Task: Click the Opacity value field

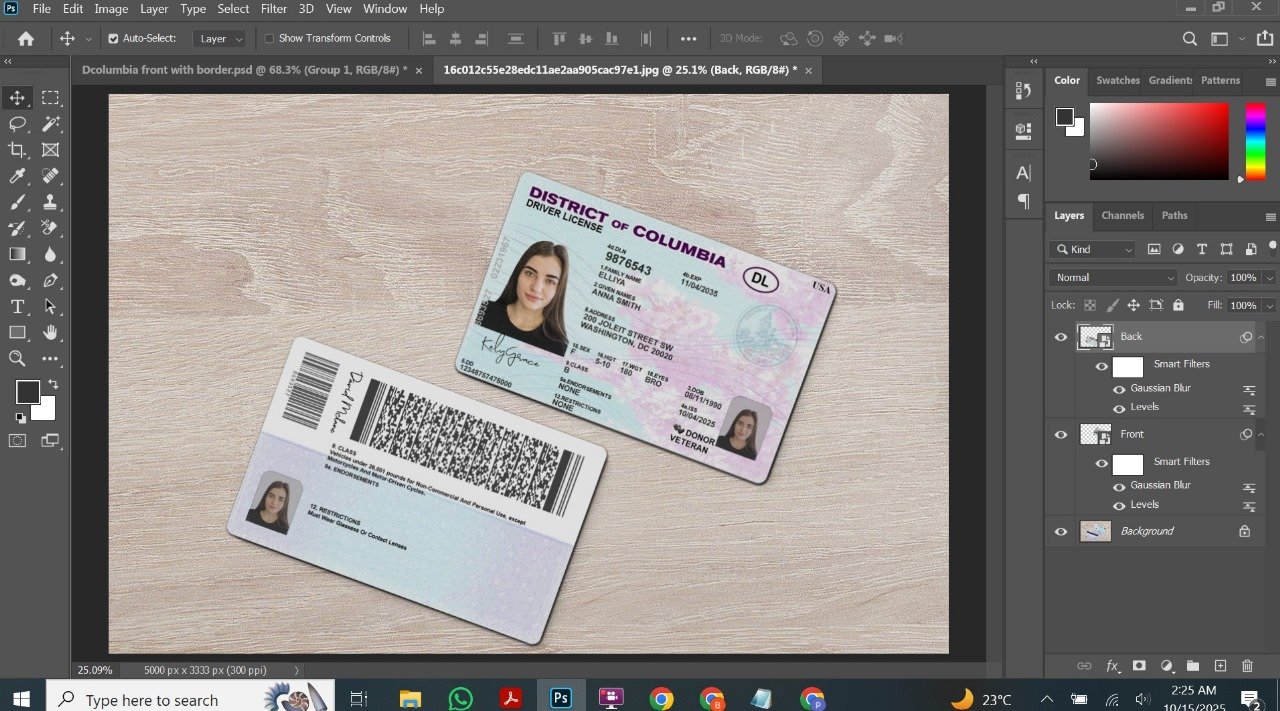Action: (x=1243, y=277)
